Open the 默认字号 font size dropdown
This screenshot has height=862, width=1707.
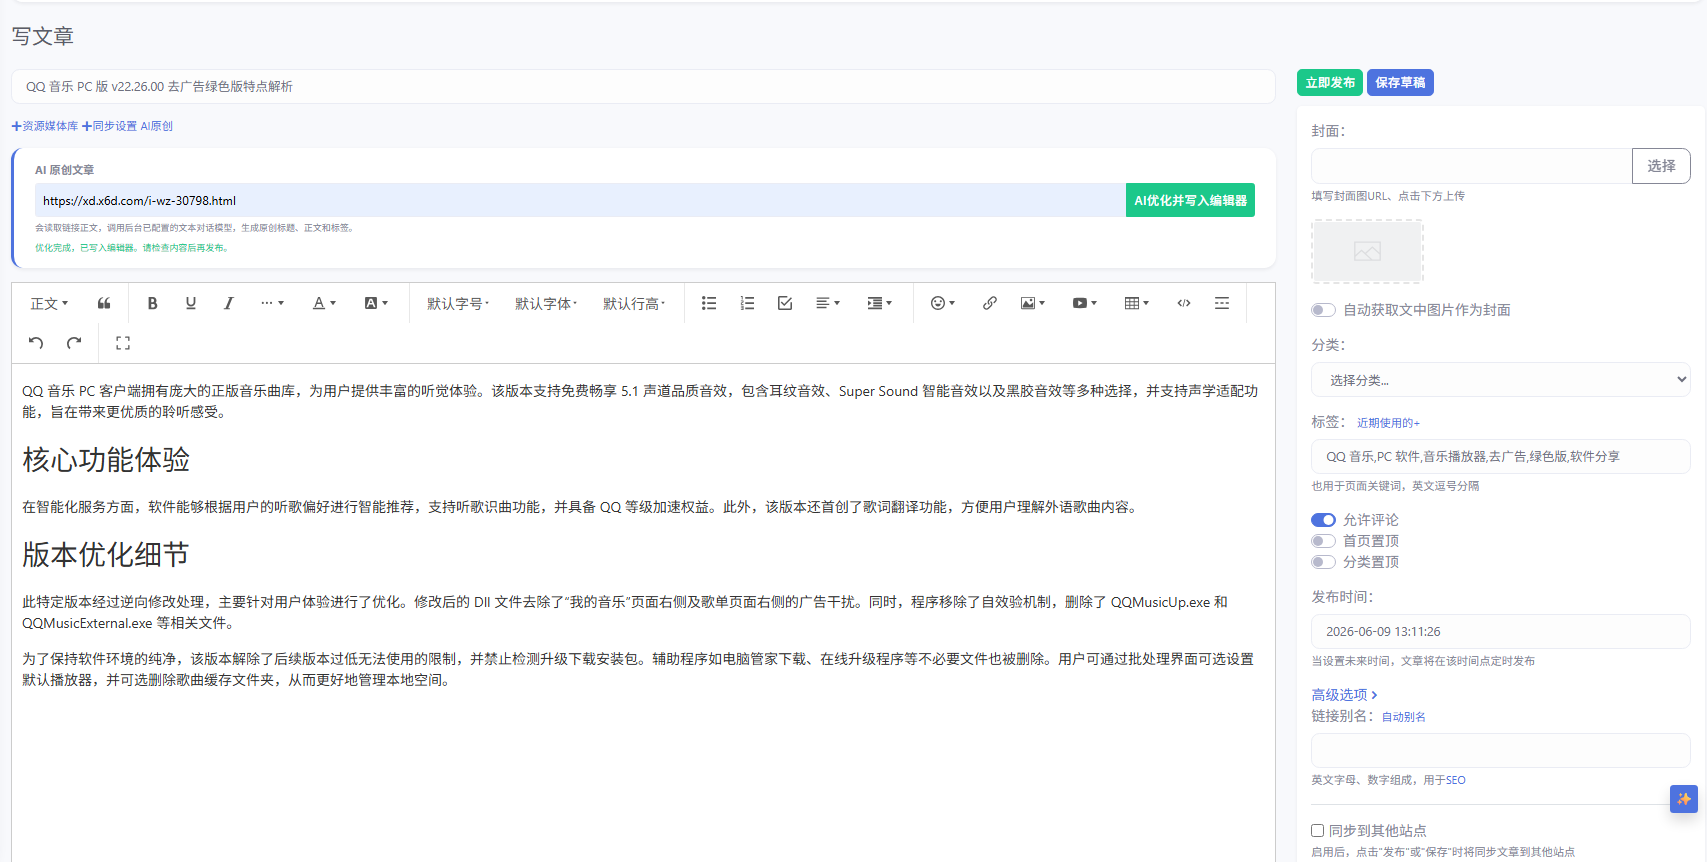(x=458, y=303)
